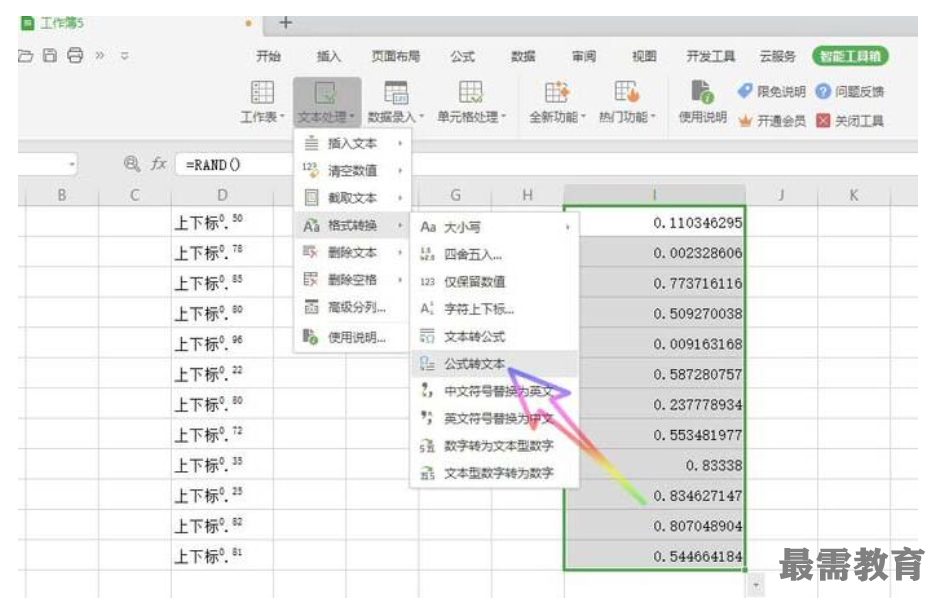Select the 工作簿5 document tab
Viewport: 931px width, 604px height.
pos(140,23)
